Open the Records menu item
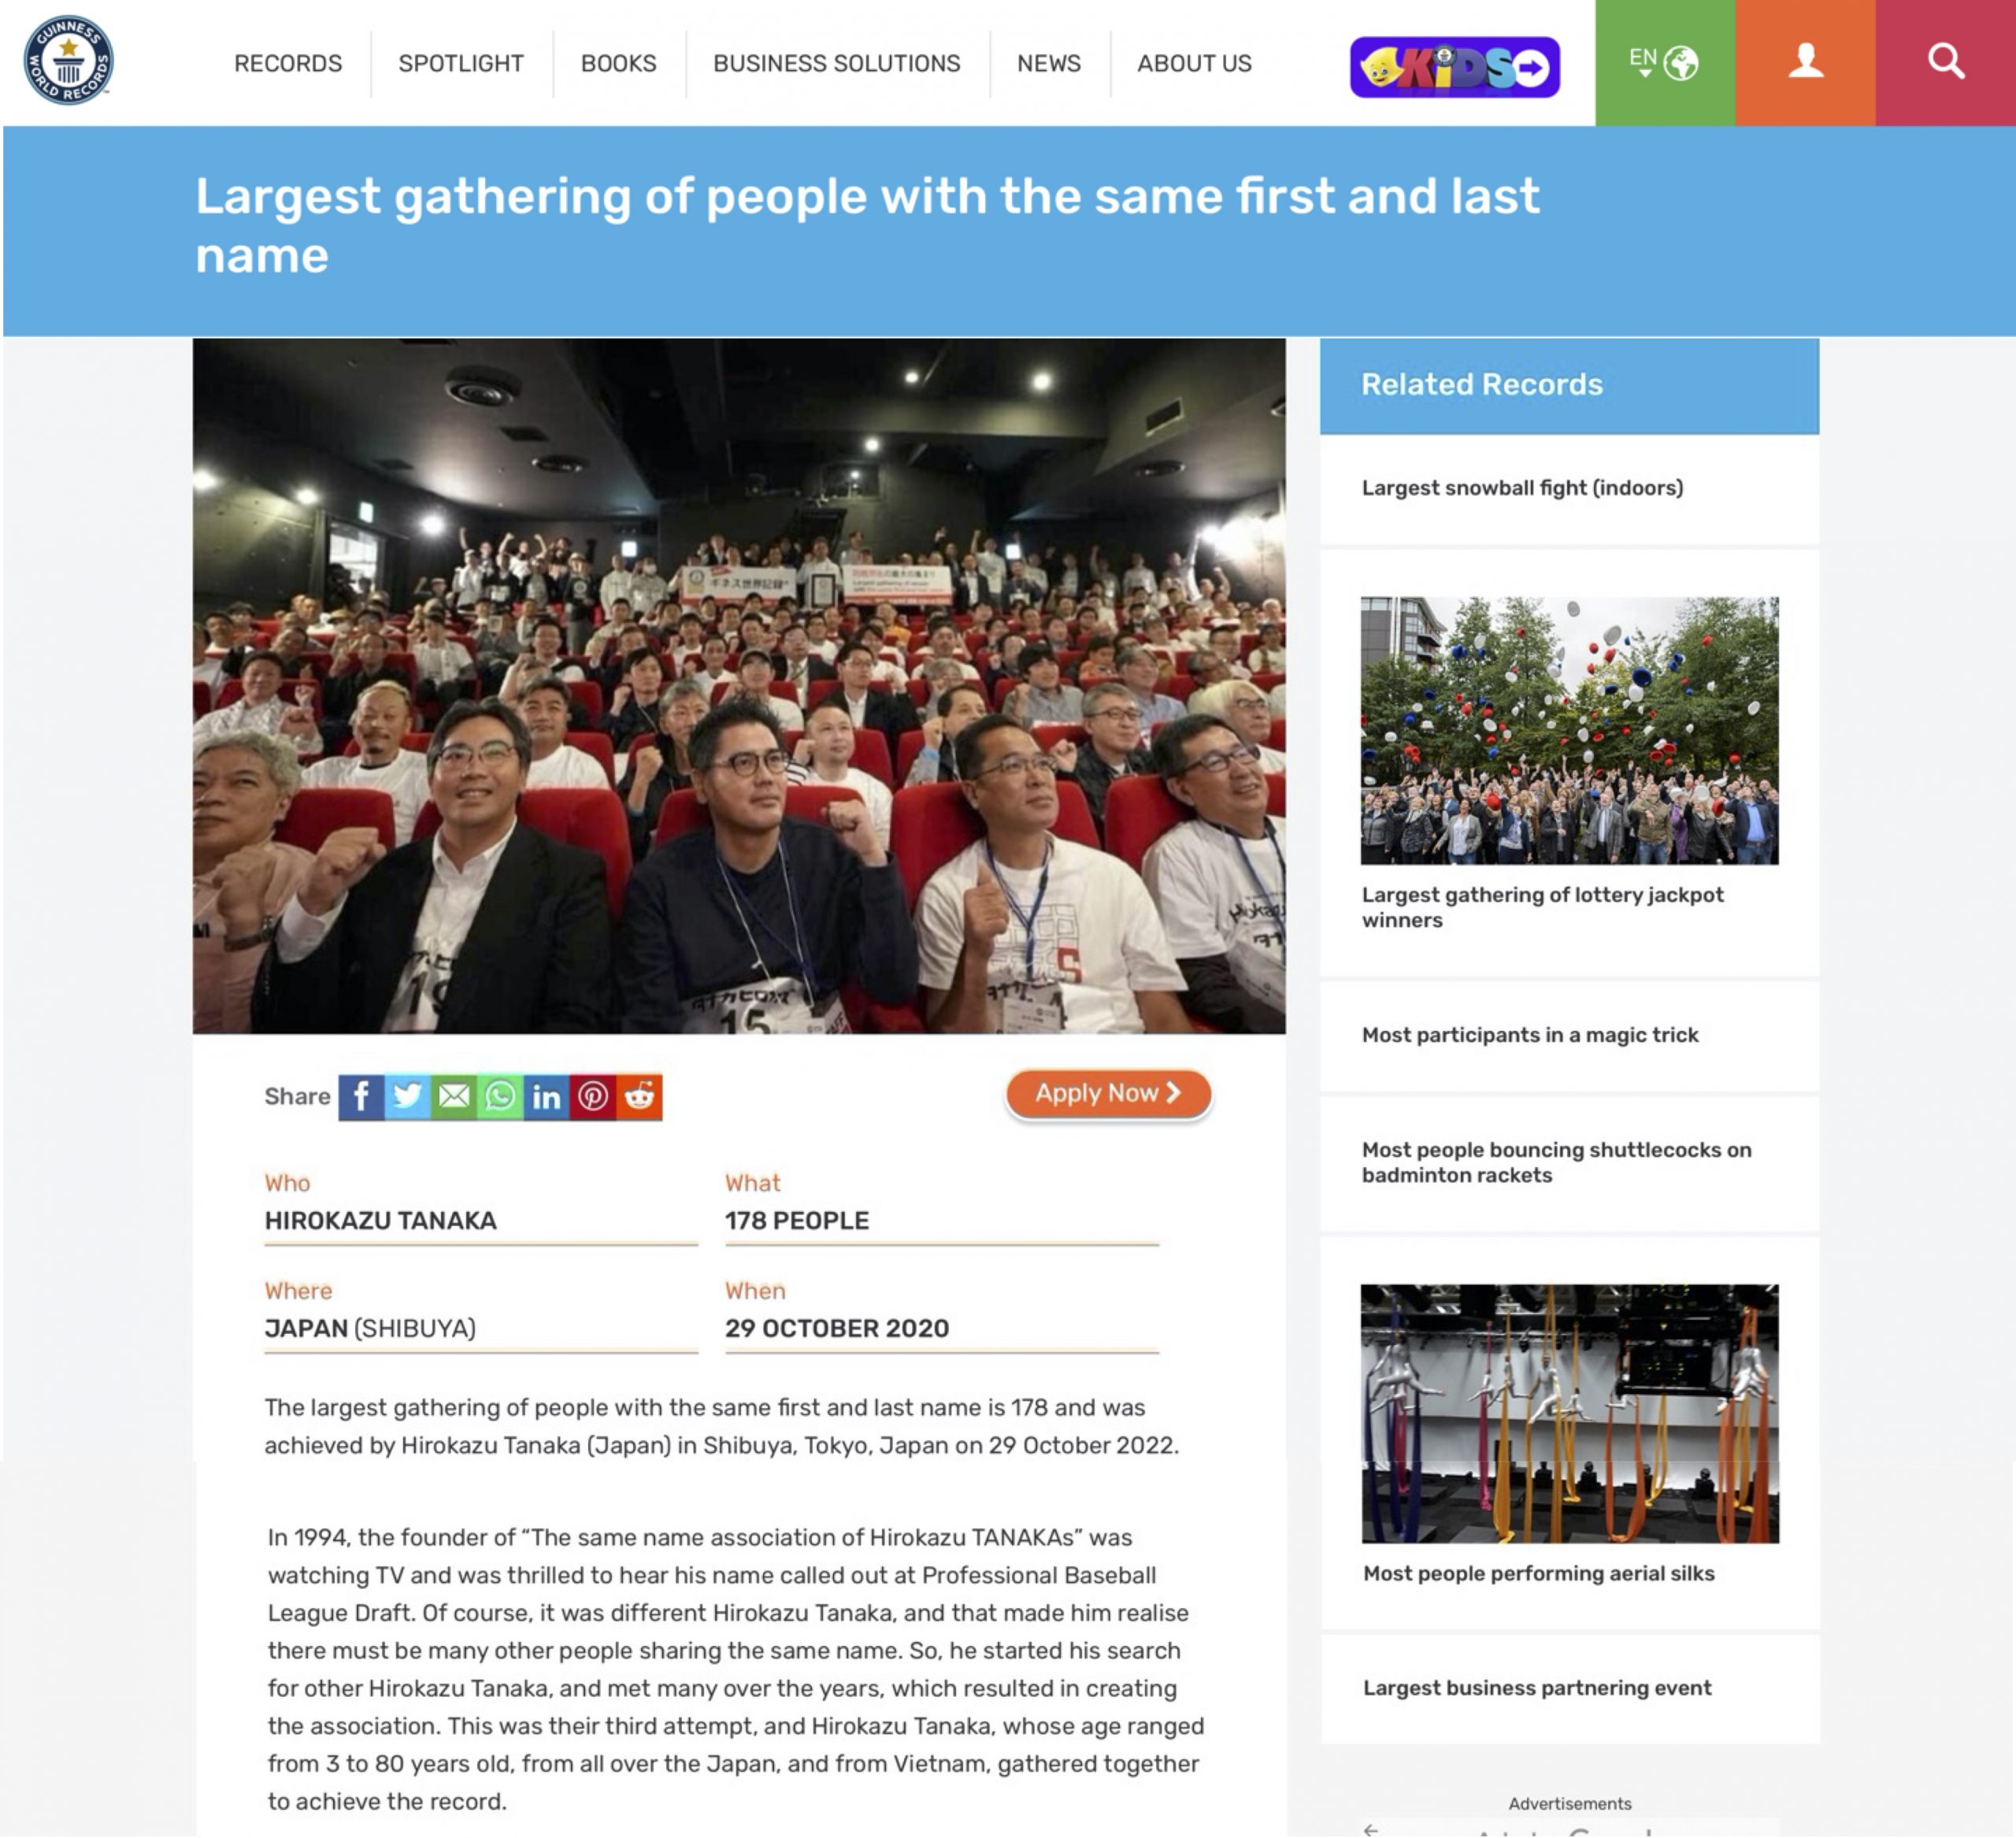2016x1838 pixels. pyautogui.click(x=288, y=63)
